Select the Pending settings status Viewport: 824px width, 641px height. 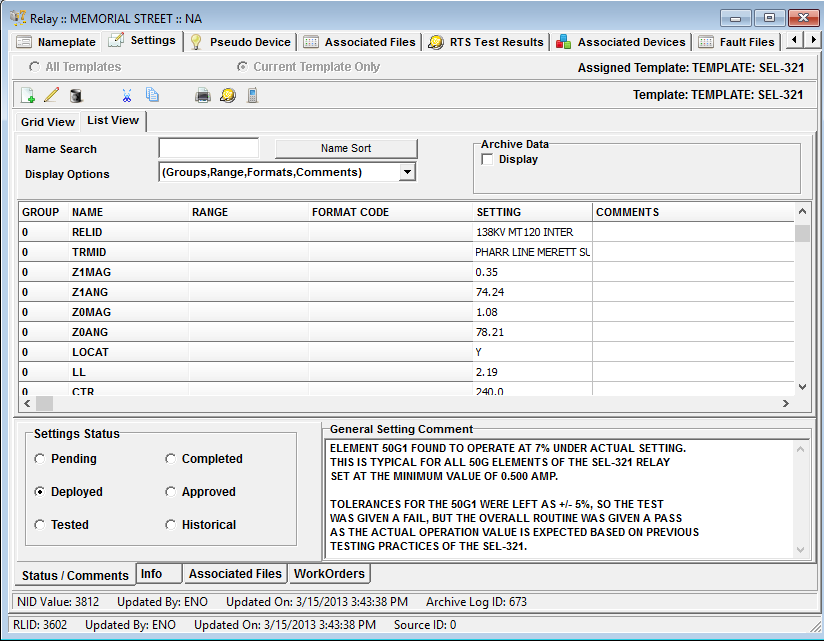[x=40, y=459]
